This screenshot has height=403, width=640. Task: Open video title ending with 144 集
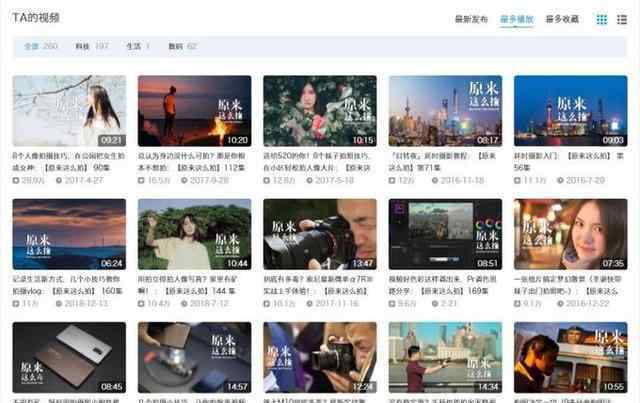[188, 285]
